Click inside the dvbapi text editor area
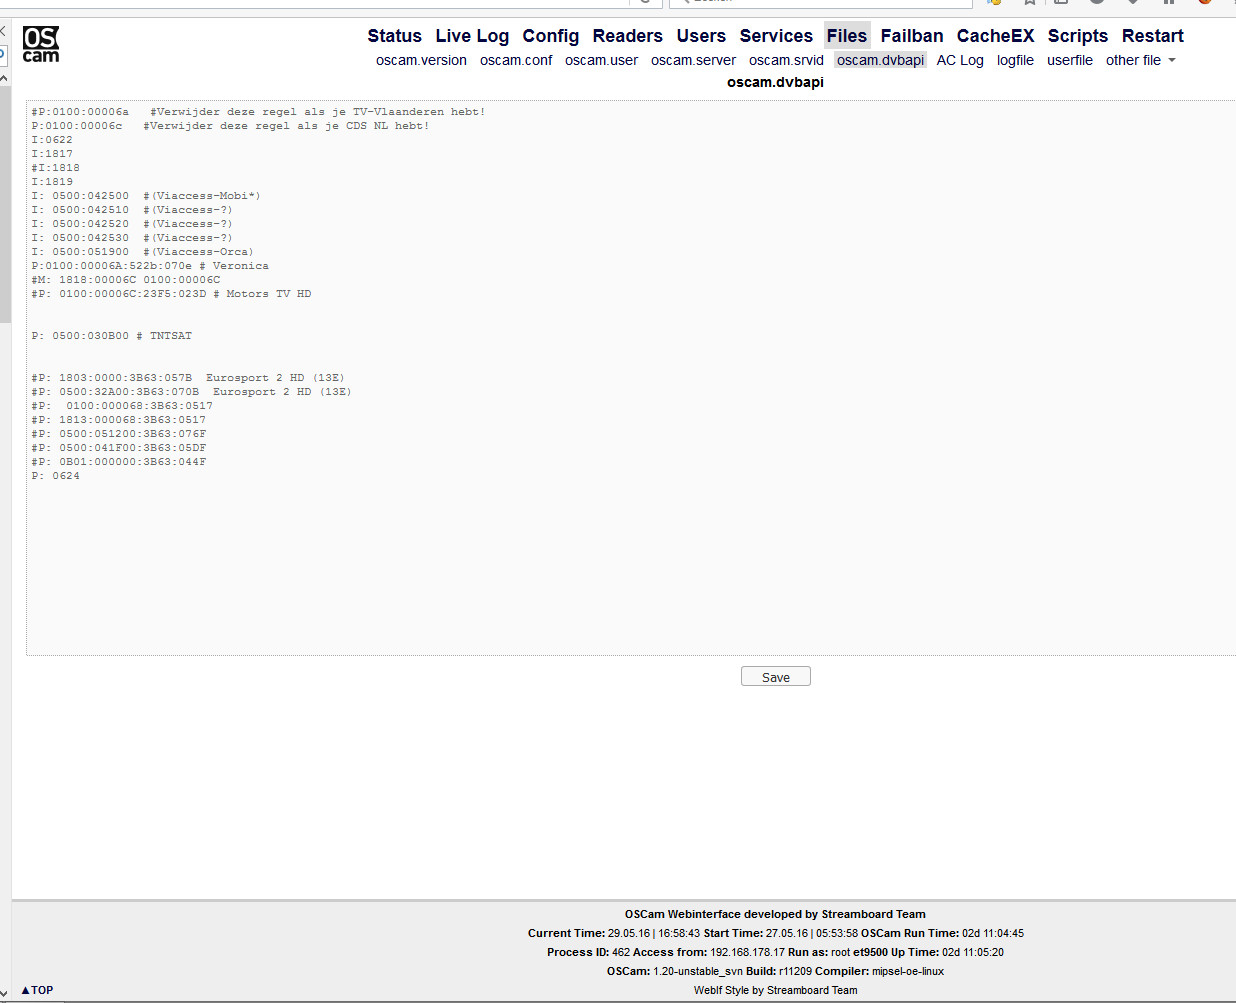The width and height of the screenshot is (1236, 1003). [631, 378]
